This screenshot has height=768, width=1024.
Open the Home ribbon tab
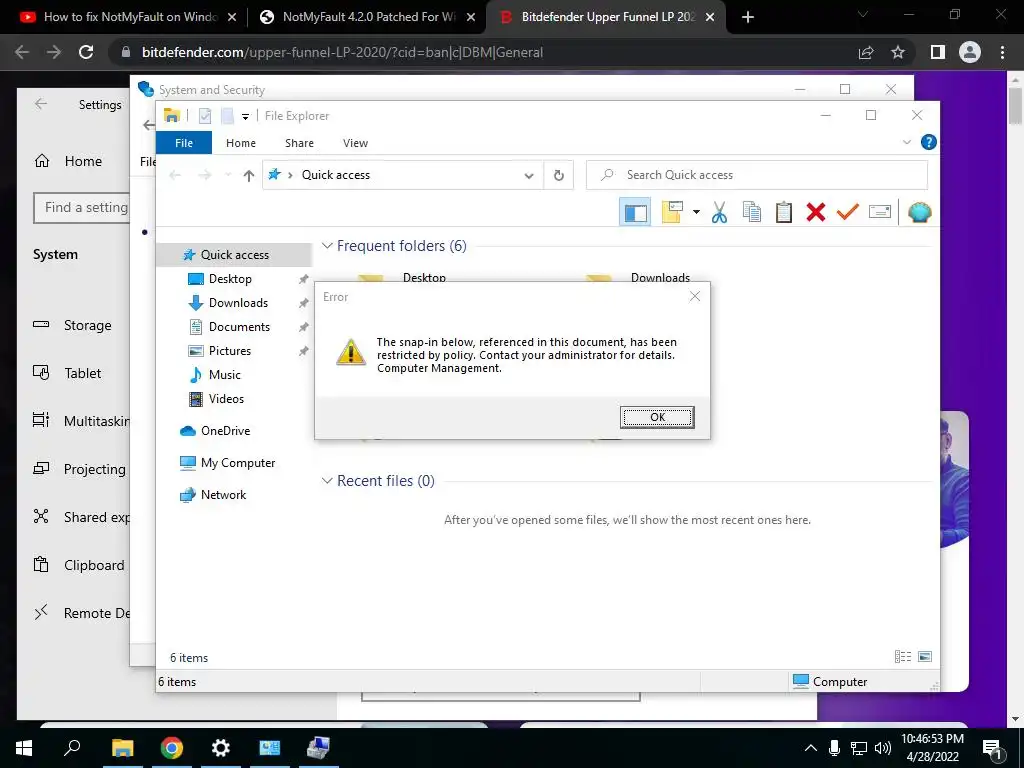coord(241,143)
